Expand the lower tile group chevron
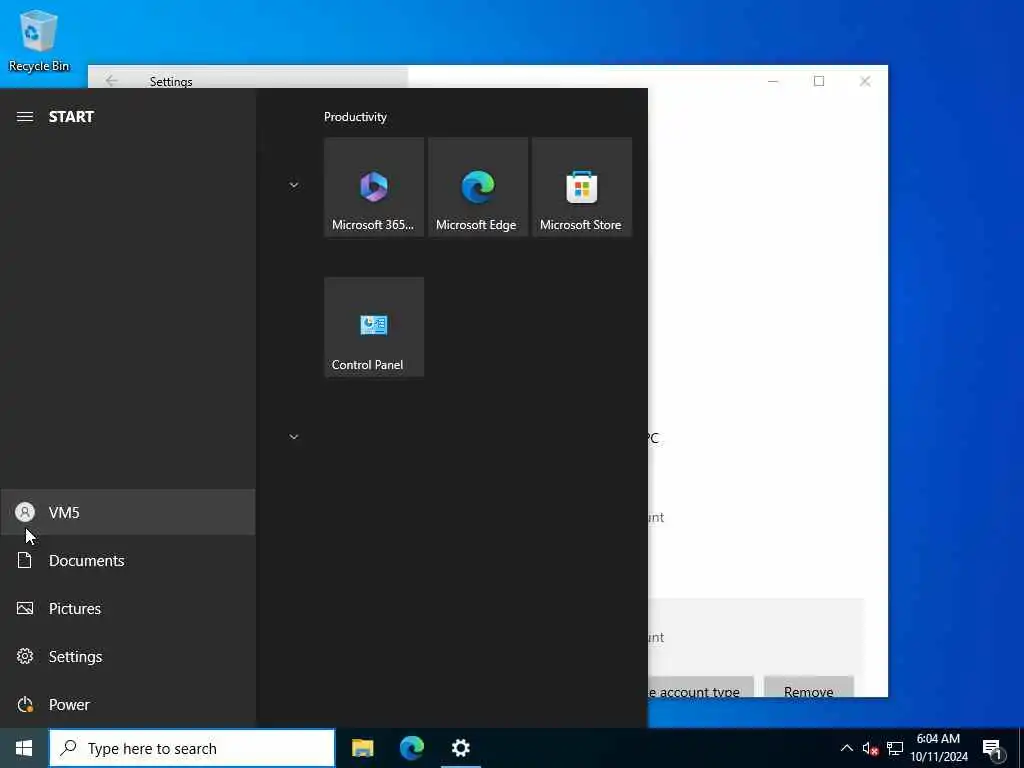 [x=294, y=437]
